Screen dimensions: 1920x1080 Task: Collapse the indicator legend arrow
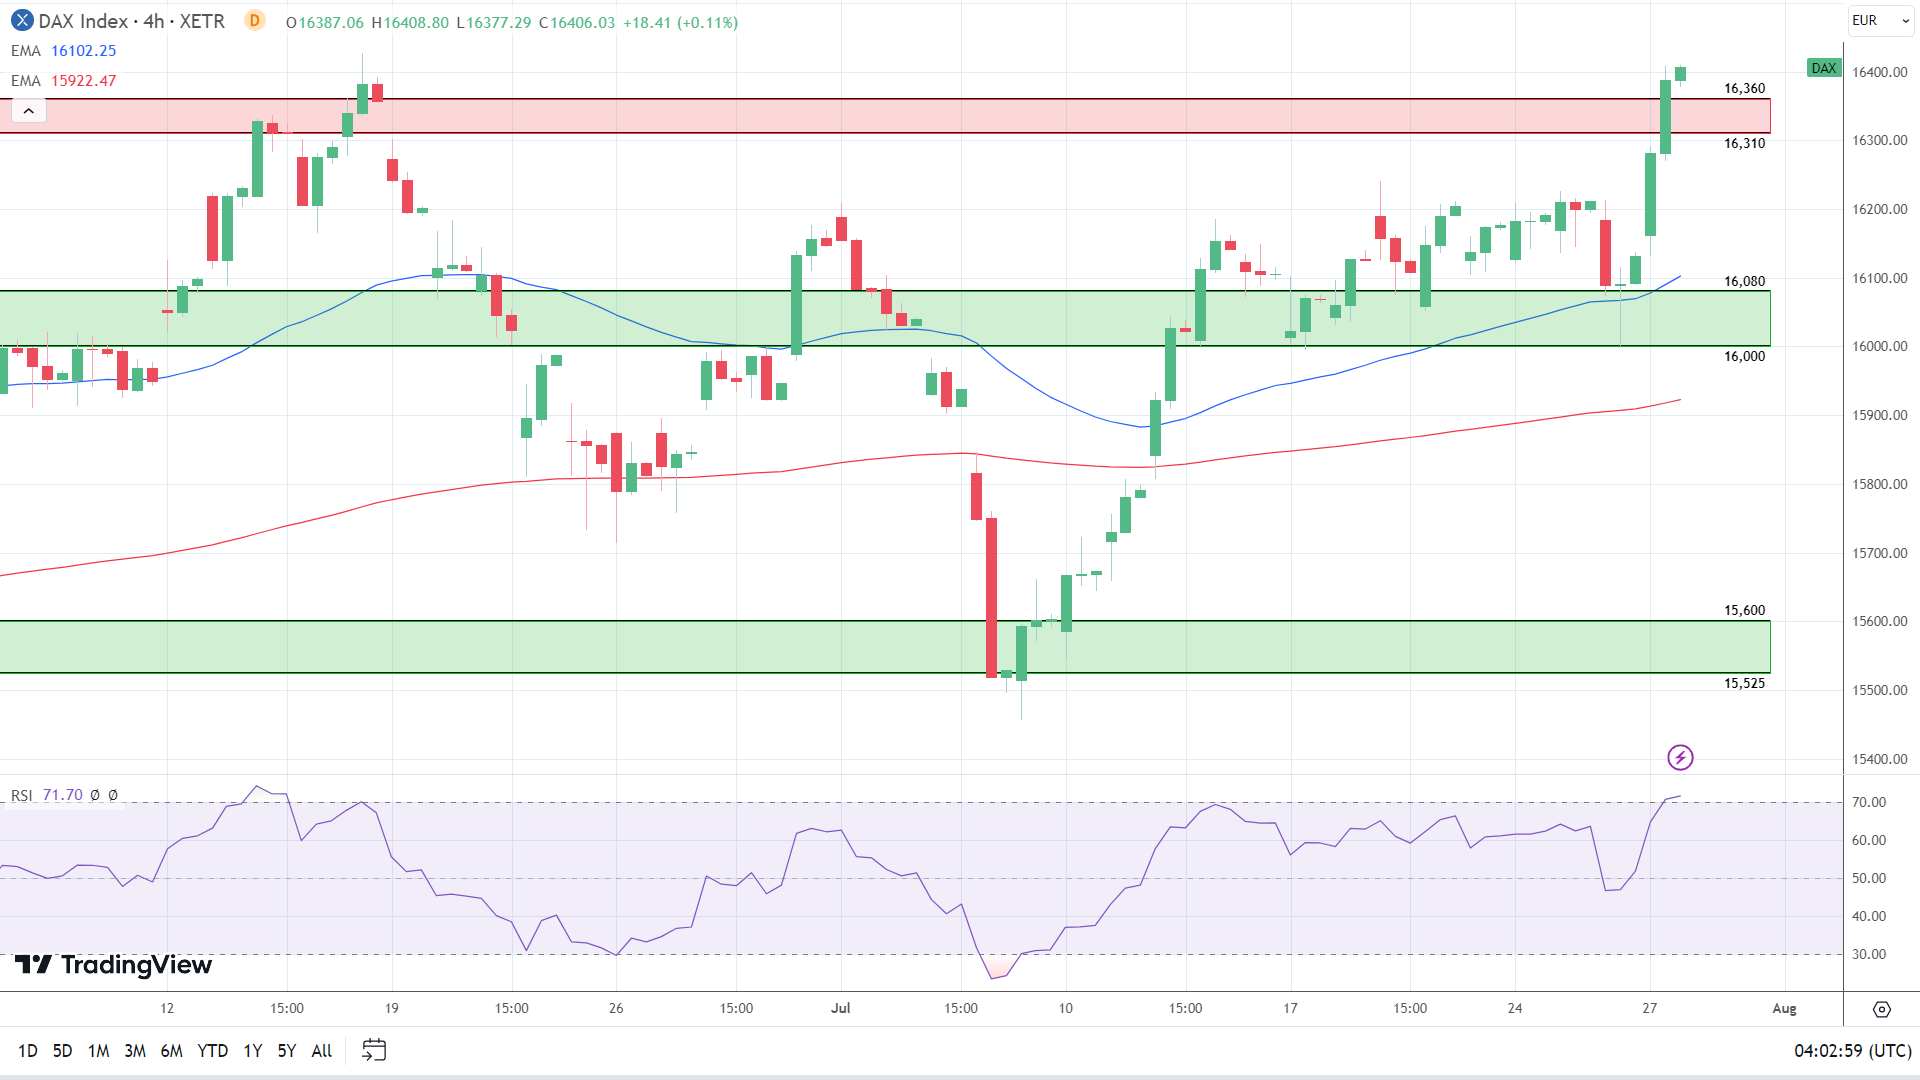tap(29, 111)
